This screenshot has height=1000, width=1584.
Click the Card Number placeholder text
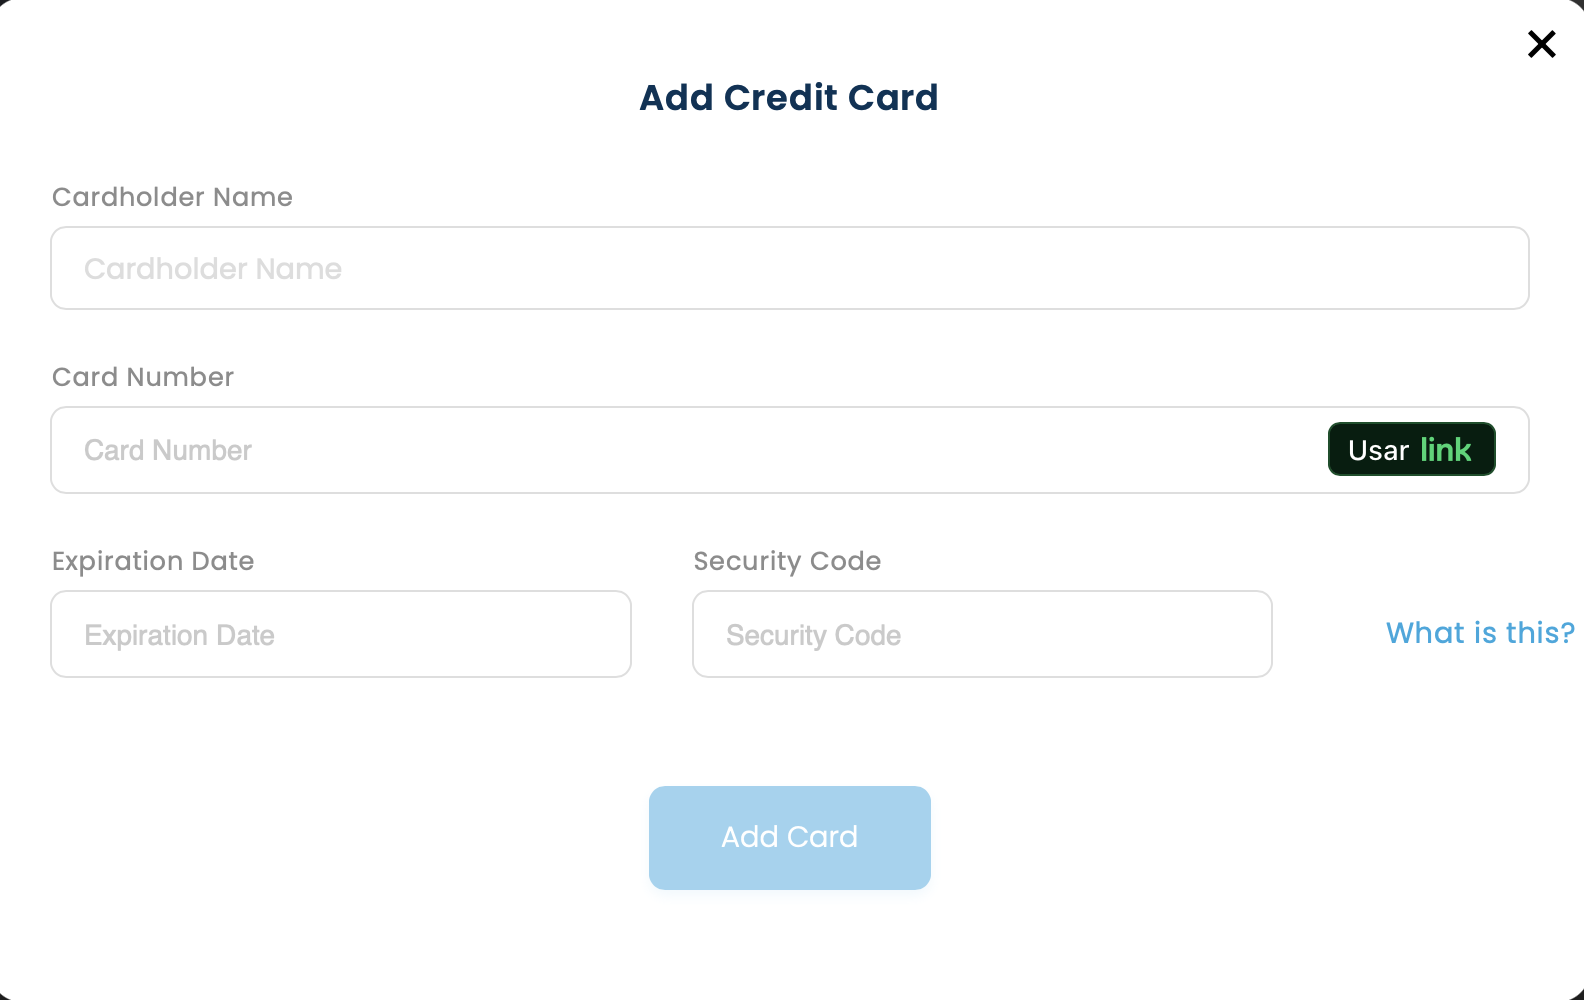tap(168, 450)
